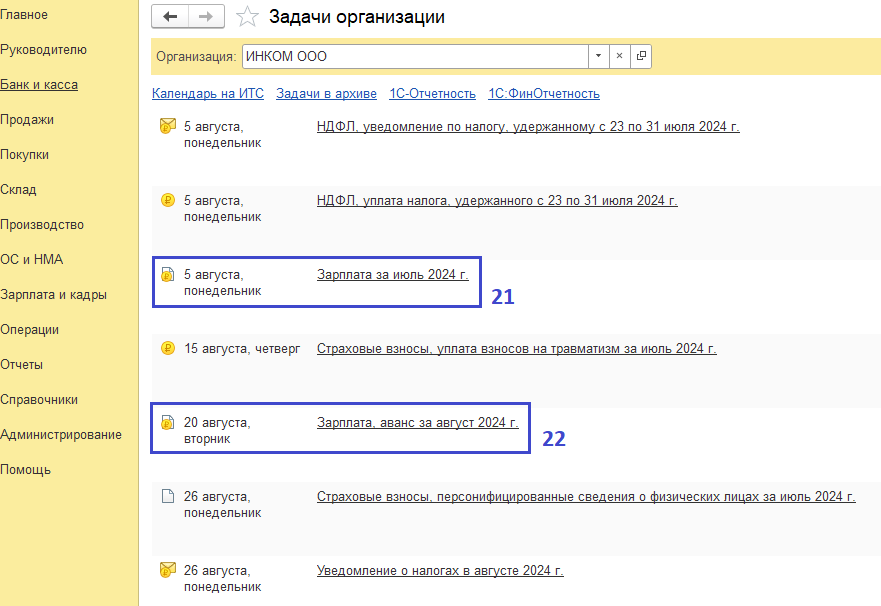The width and height of the screenshot is (881, 606).
Task: Go to the Зарплата и кадры section
Action: click(53, 295)
